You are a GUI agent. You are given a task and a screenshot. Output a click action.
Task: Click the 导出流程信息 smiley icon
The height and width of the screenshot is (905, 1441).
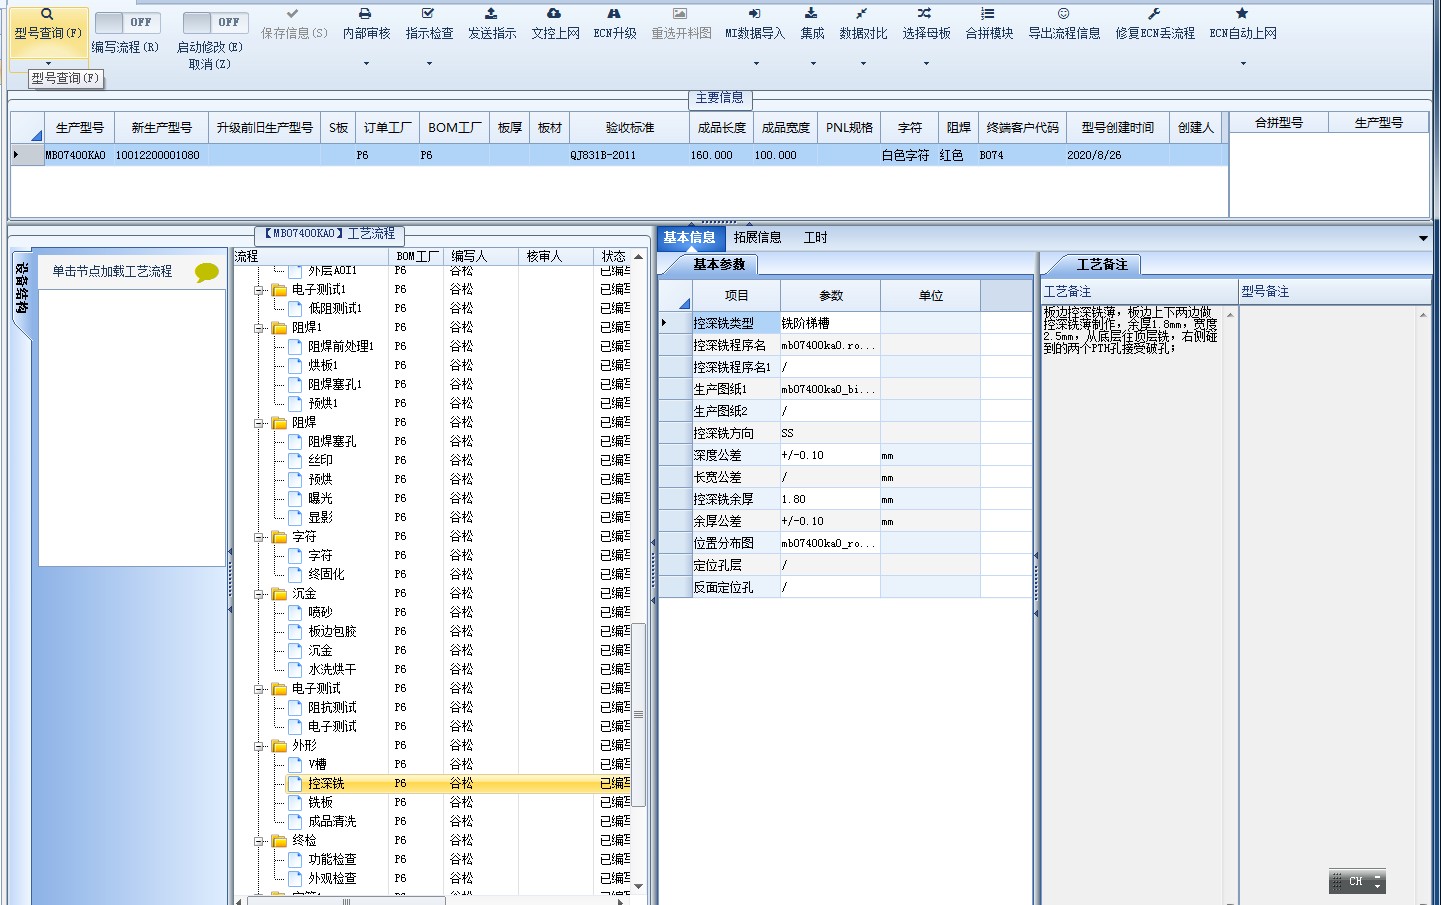coord(1063,14)
